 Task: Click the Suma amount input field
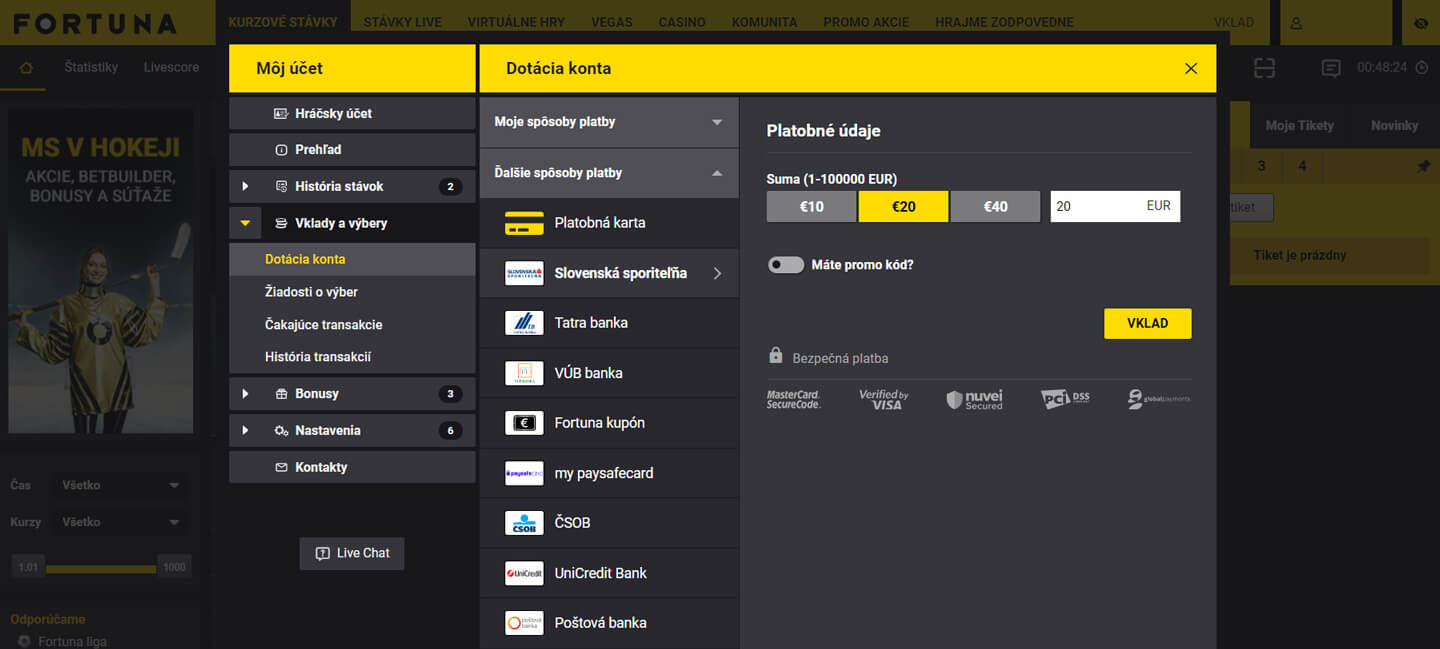click(x=1115, y=206)
